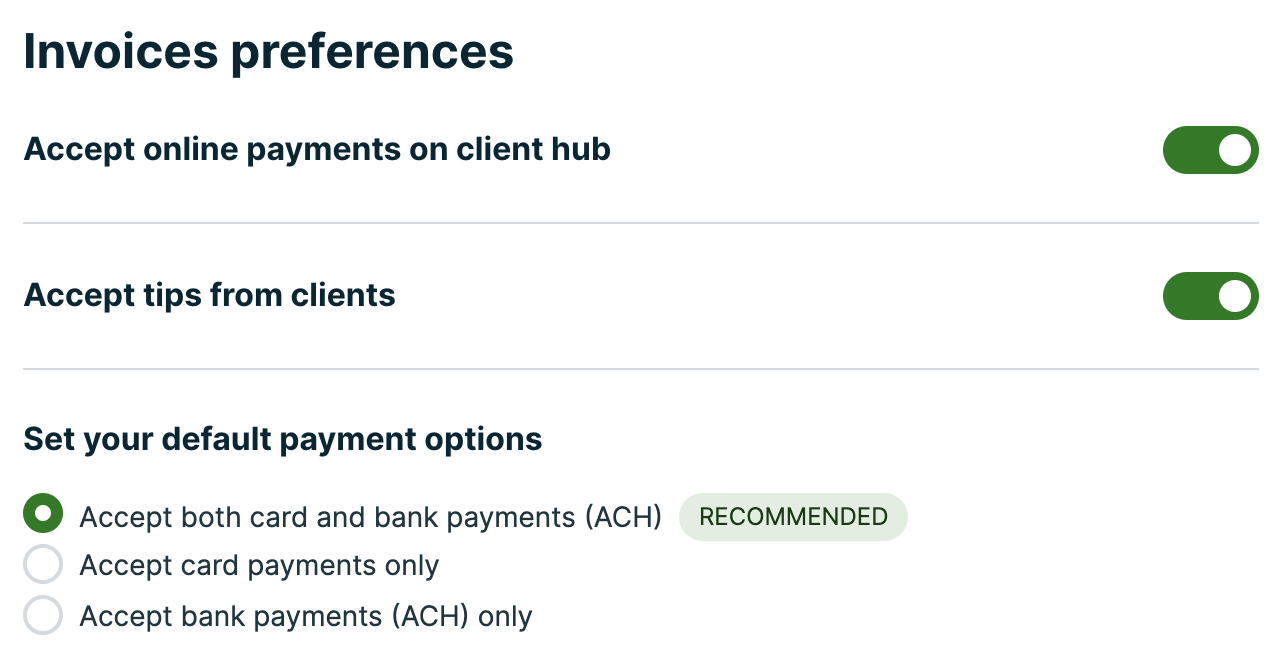This screenshot has height=666, width=1286.
Task: Click the white dot inside the selected radio
Action: 43,514
